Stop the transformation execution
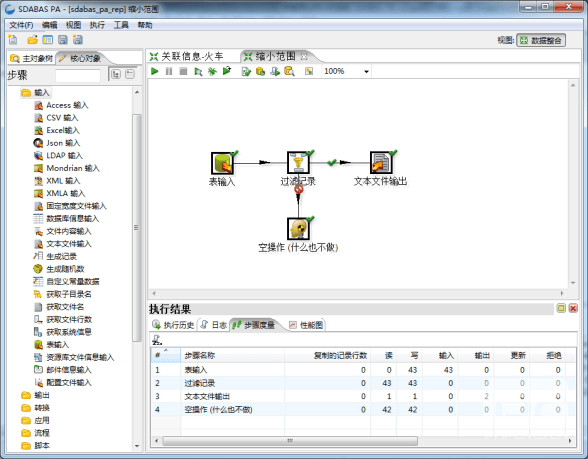Image resolution: width=588 pixels, height=459 pixels. pos(183,71)
